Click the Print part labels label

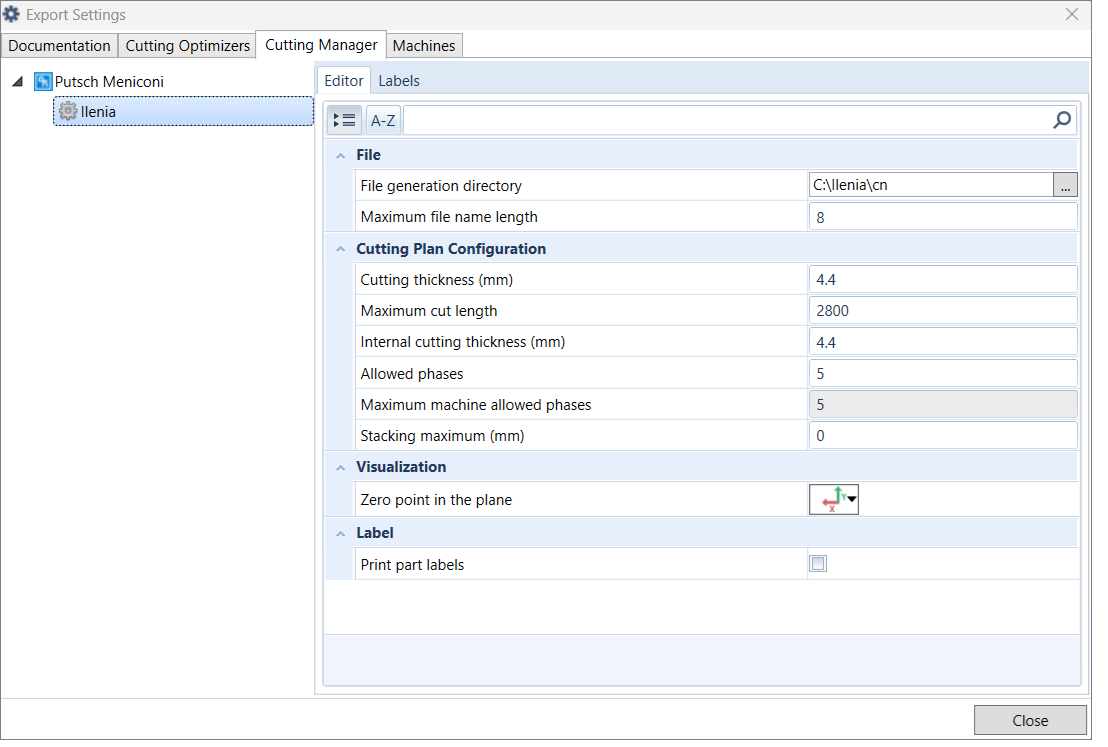pyautogui.click(x=412, y=565)
